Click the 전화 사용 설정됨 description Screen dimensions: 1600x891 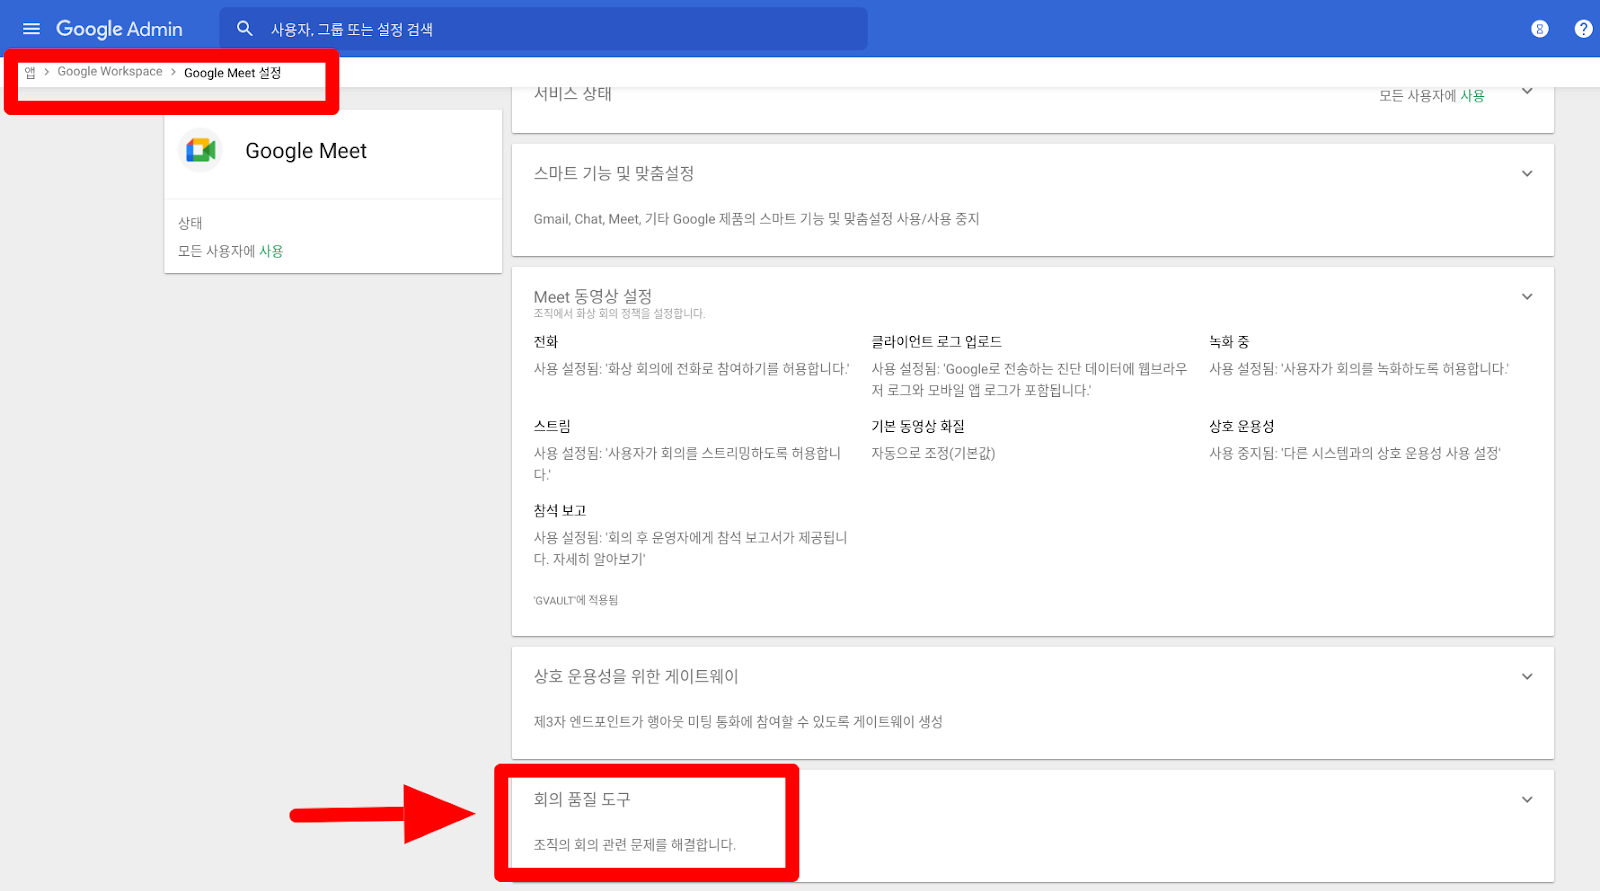691,369
